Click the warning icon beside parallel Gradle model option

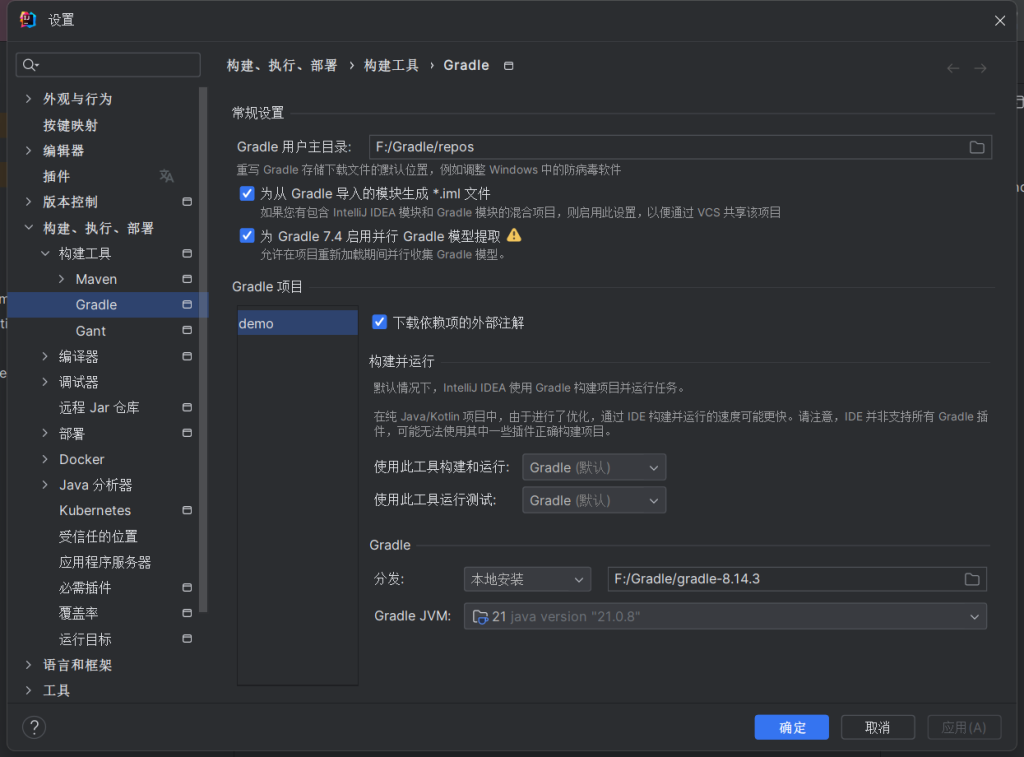(514, 235)
